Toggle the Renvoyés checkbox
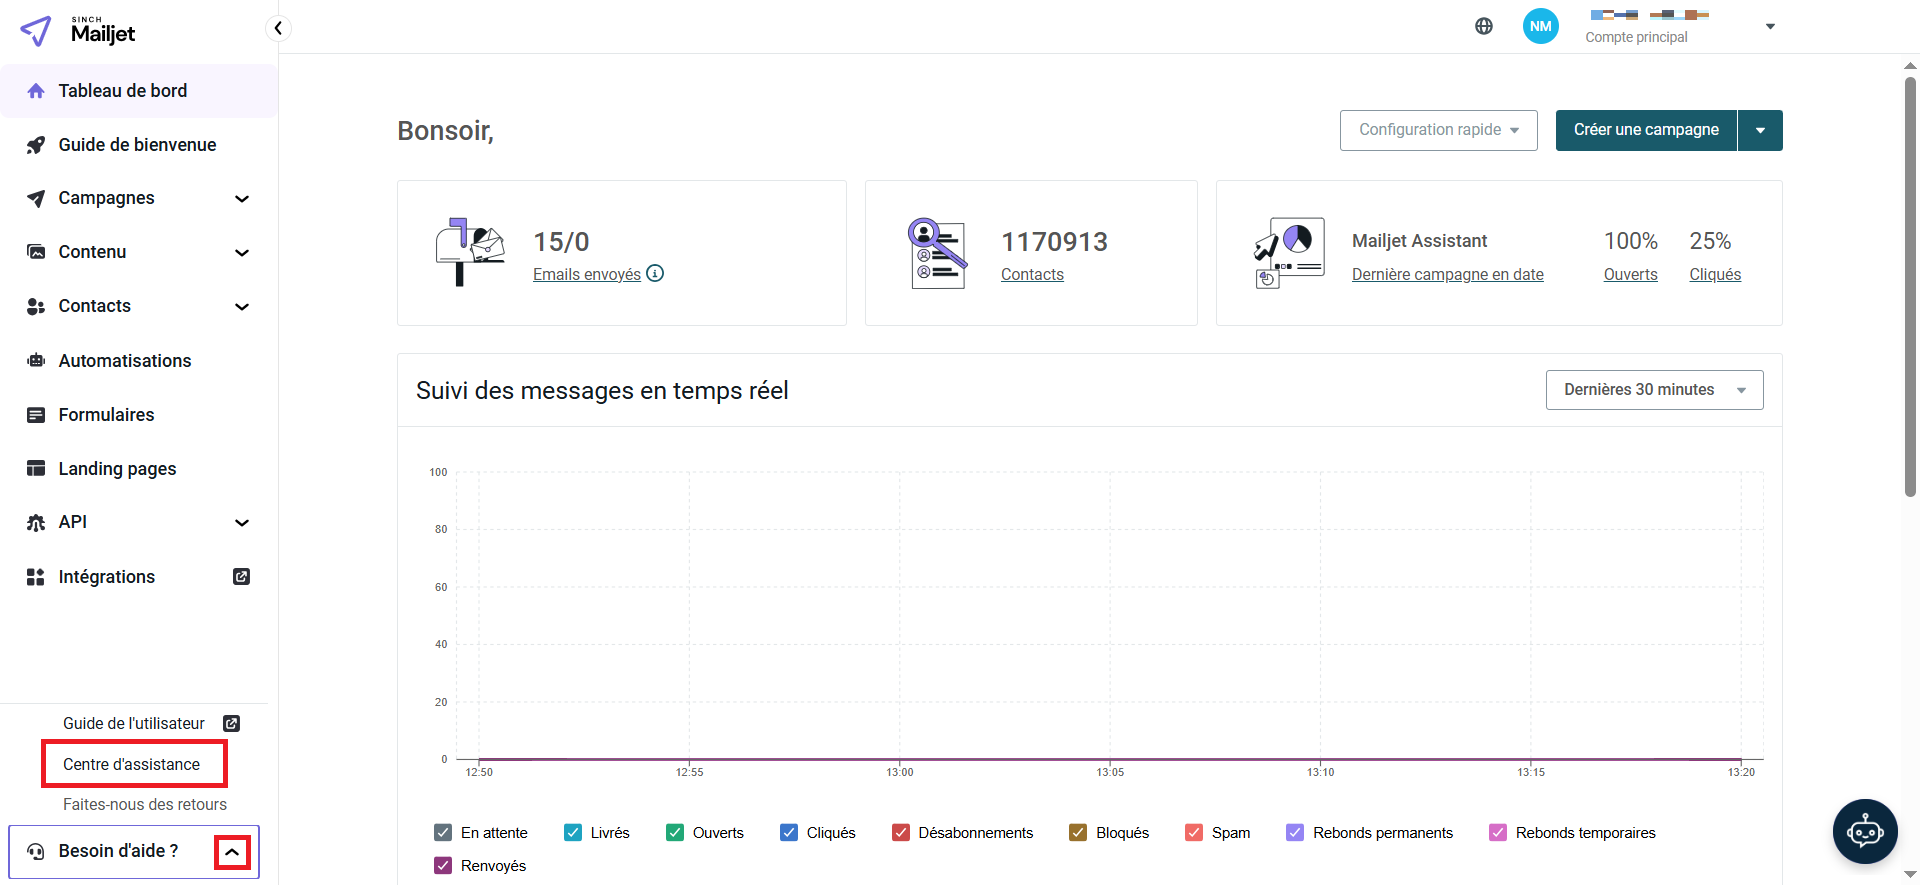The width and height of the screenshot is (1920, 885). coord(443,865)
